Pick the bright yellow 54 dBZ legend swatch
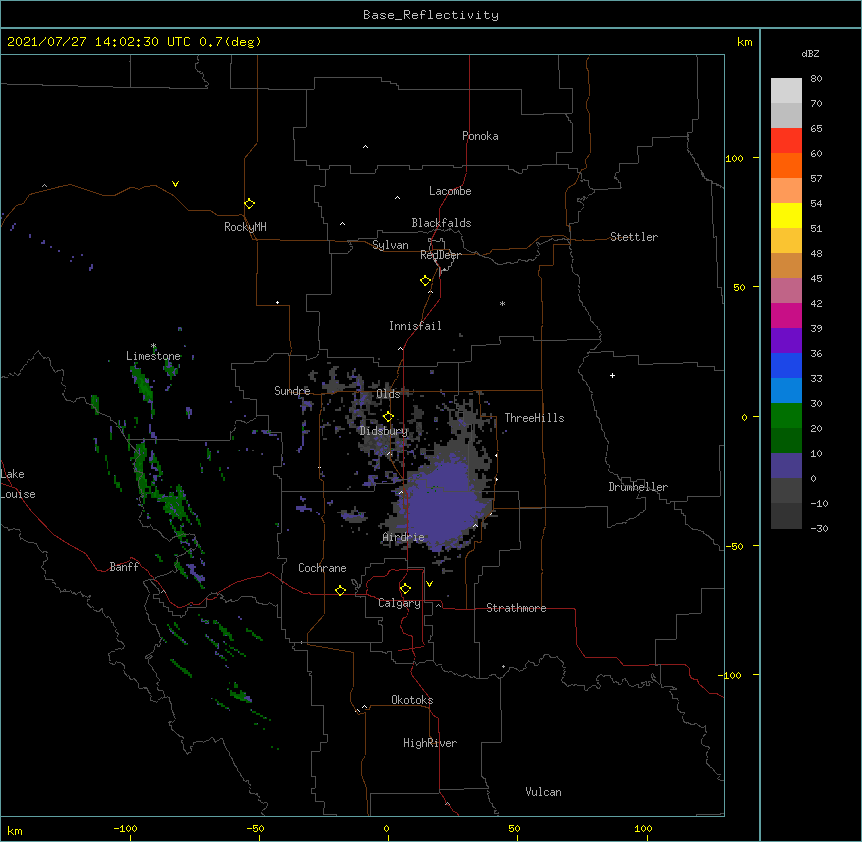This screenshot has width=862, height=842. tap(786, 215)
